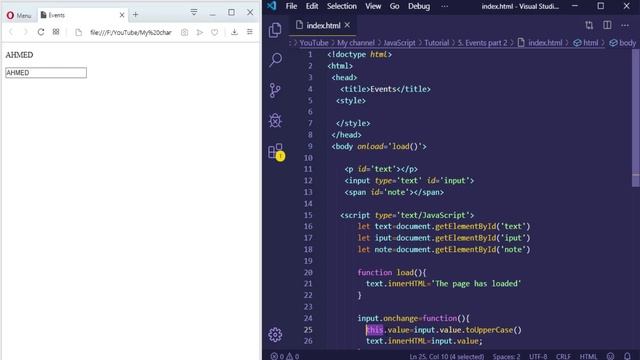Click the YouTube breadcrumb folder
The width and height of the screenshot is (640, 360).
[313, 43]
